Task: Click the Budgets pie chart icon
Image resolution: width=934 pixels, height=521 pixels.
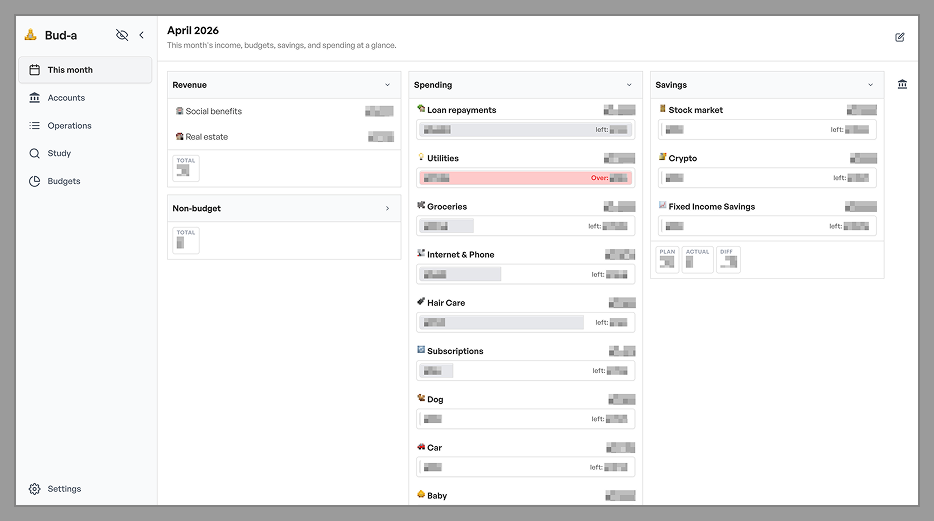Action: [x=35, y=182]
